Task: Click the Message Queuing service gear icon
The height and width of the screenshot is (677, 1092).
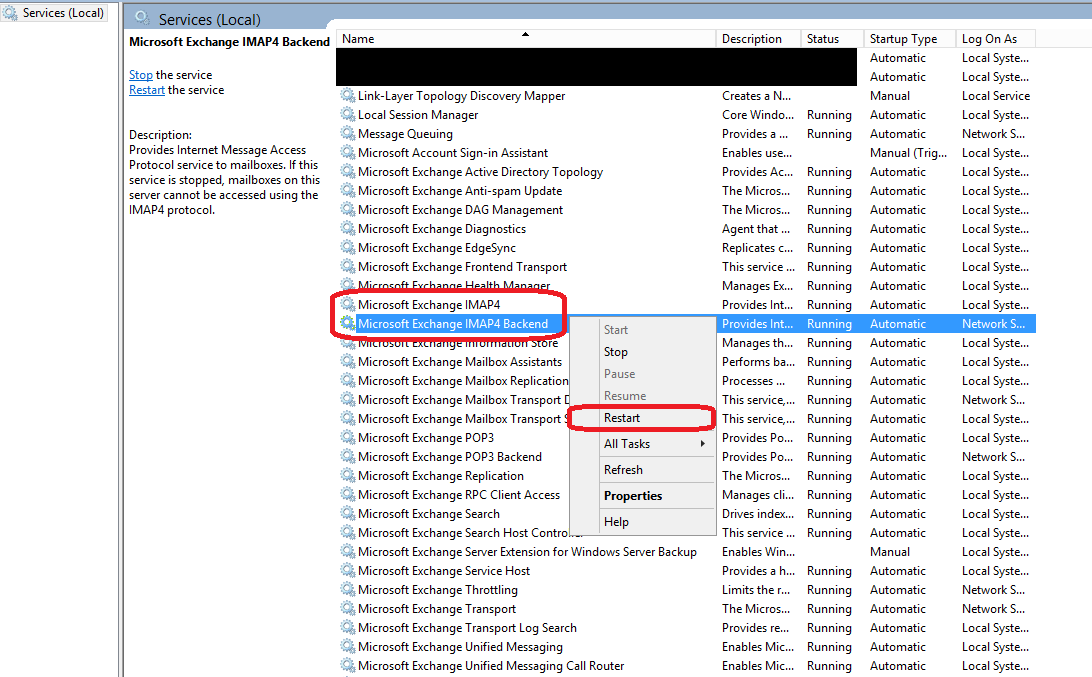Action: 348,133
